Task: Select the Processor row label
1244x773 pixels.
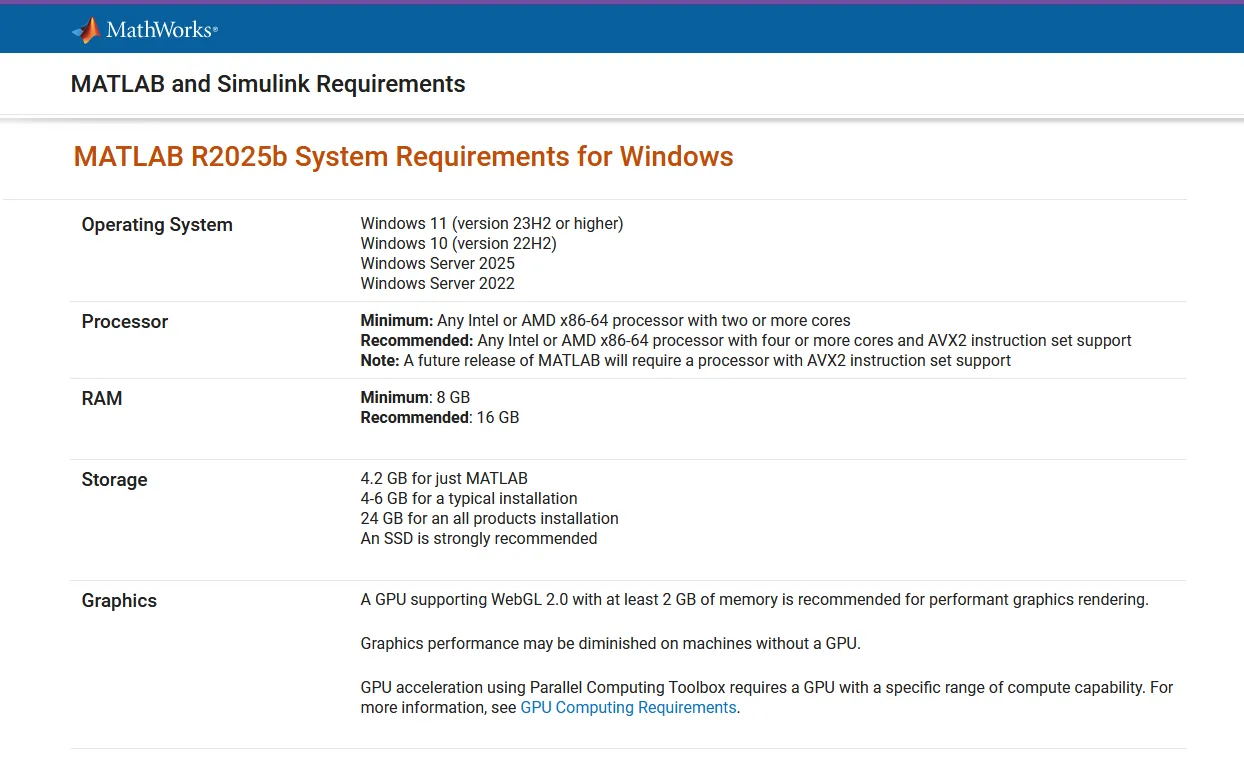Action: click(x=125, y=322)
